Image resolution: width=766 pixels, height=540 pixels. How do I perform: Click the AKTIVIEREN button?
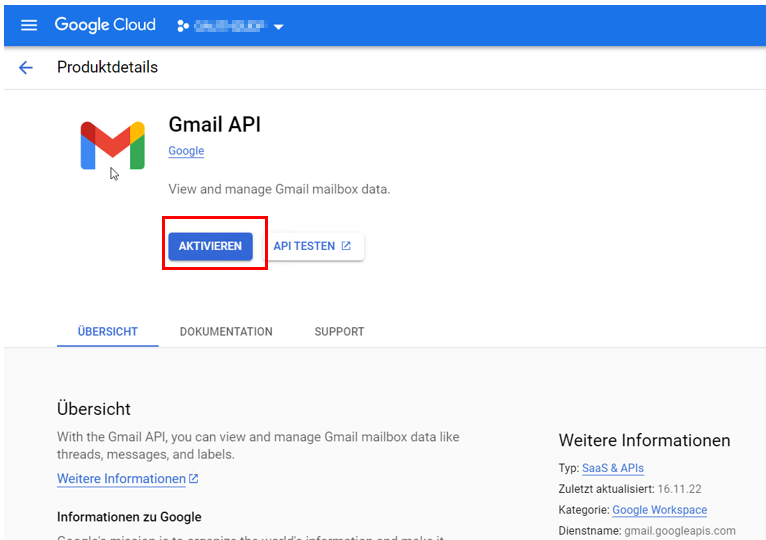tap(211, 246)
